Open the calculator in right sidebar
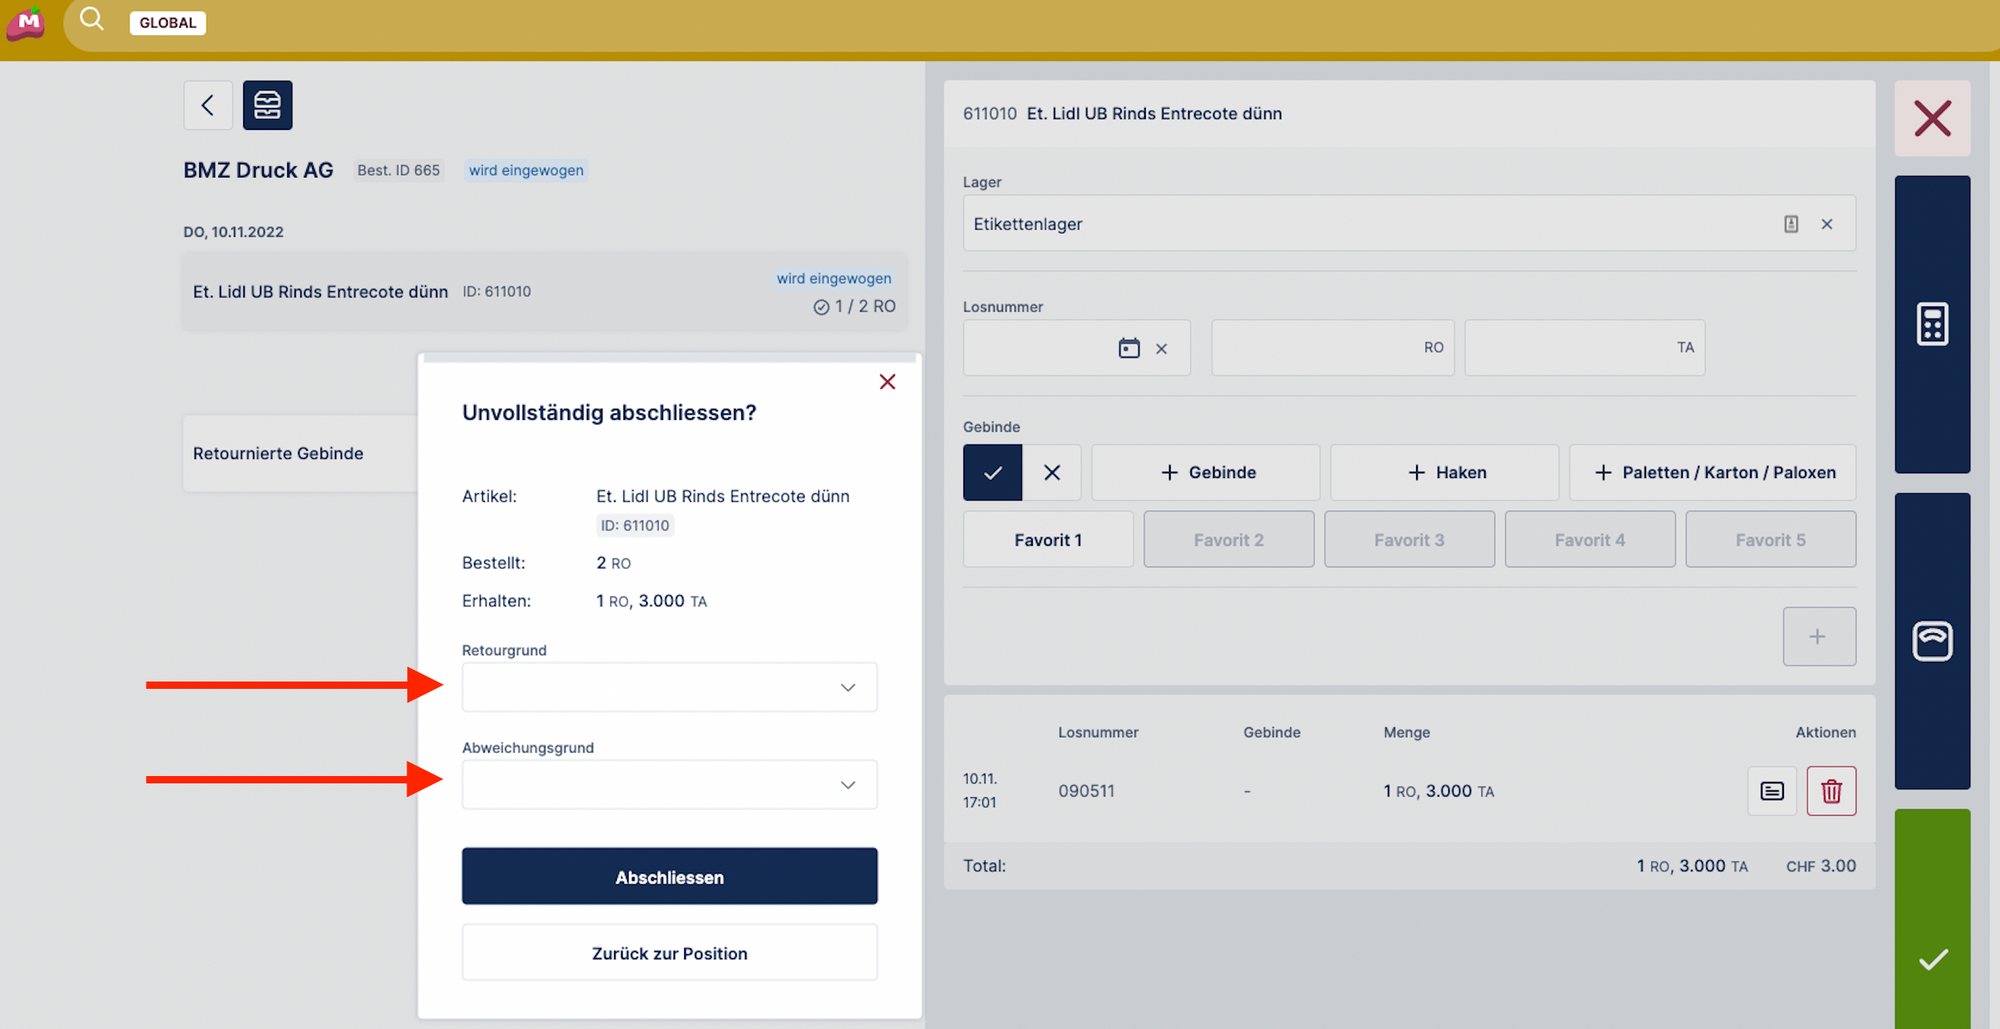This screenshot has height=1029, width=2000. click(x=1932, y=324)
